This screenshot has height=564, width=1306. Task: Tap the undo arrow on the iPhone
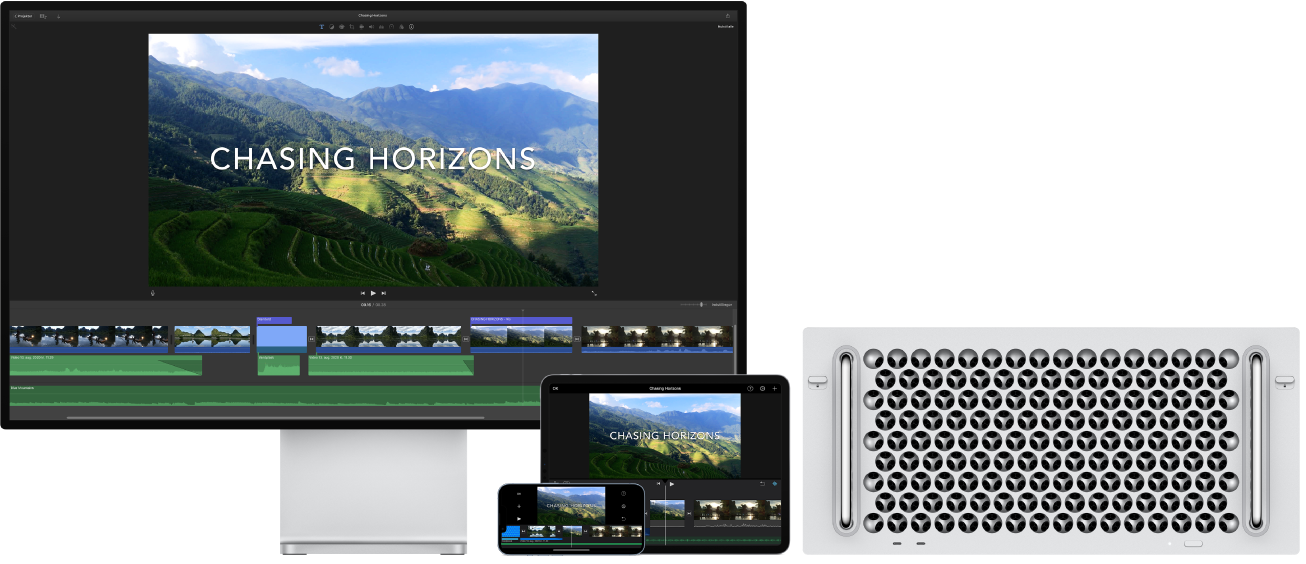point(623,519)
